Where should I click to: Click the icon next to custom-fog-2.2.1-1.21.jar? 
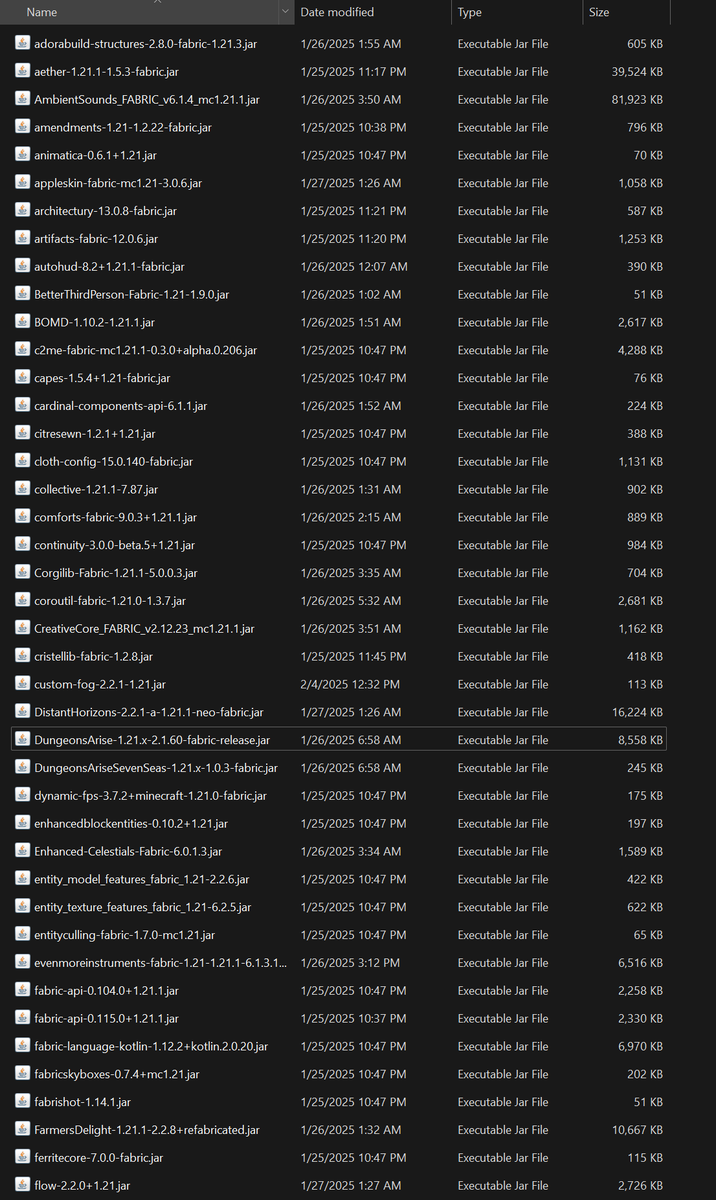click(23, 685)
